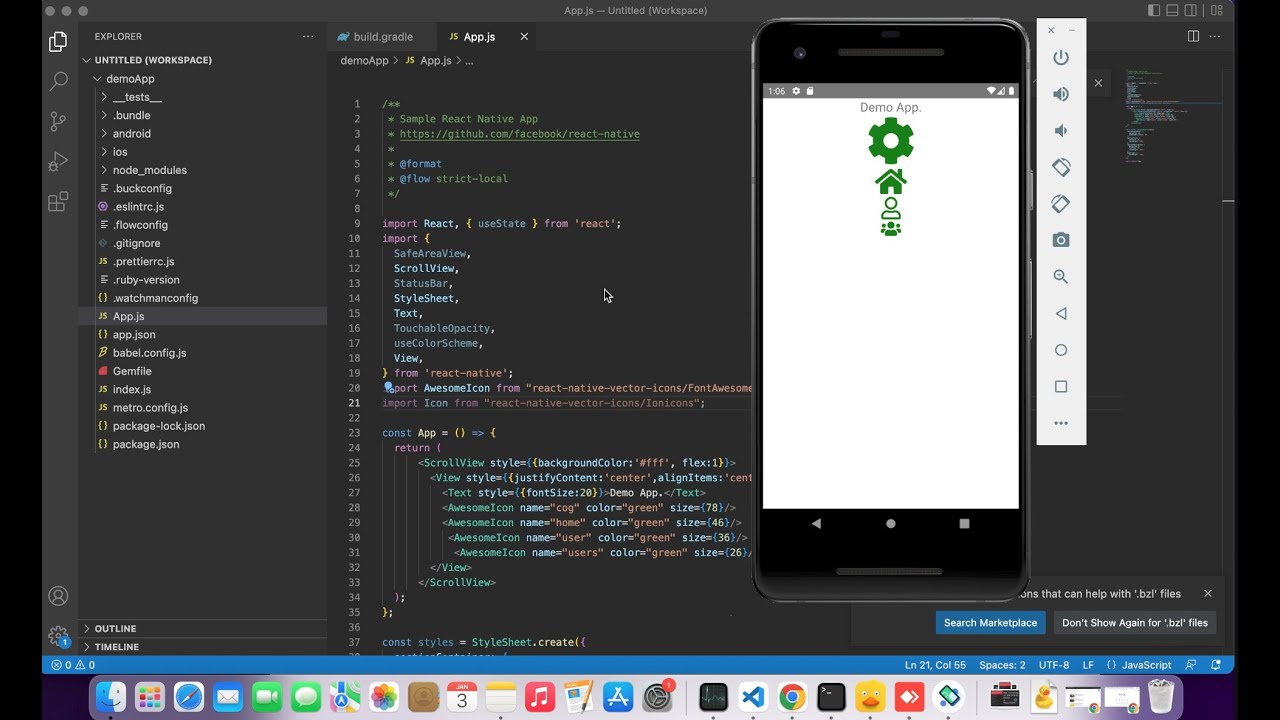Expand the __tests__ folder

pos(136,97)
